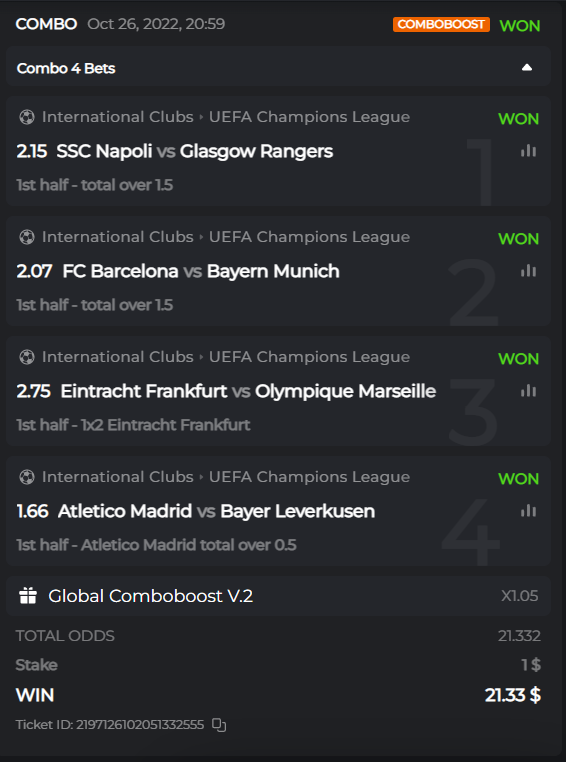The height and width of the screenshot is (762, 566).
Task: Click soccer ball icon in Frankfurt bet row
Action: pos(27,357)
